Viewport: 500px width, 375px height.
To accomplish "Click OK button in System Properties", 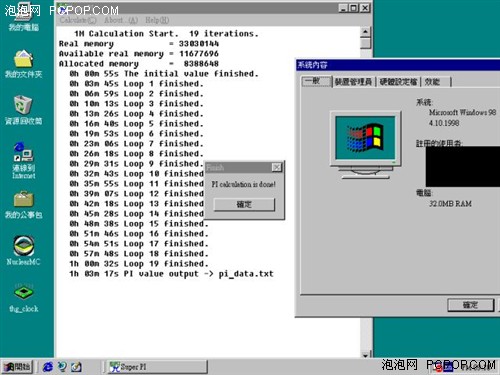I will (x=470, y=305).
